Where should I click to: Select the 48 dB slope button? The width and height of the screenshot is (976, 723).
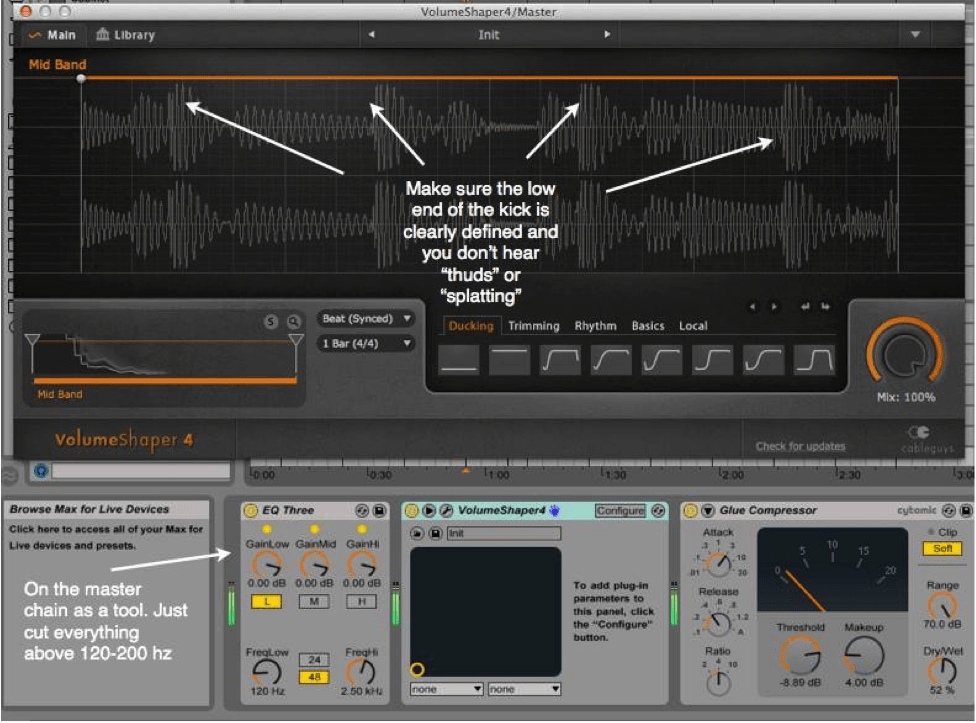(x=314, y=676)
